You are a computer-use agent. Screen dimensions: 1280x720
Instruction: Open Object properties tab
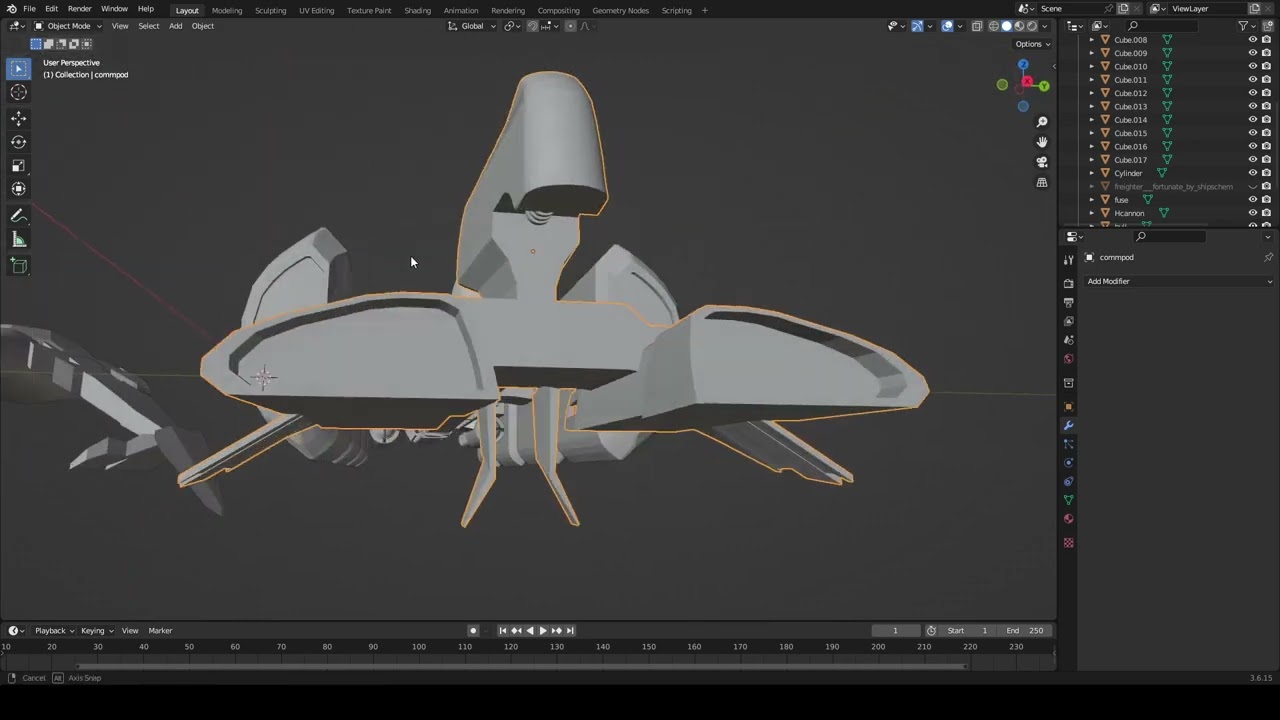(1068, 406)
